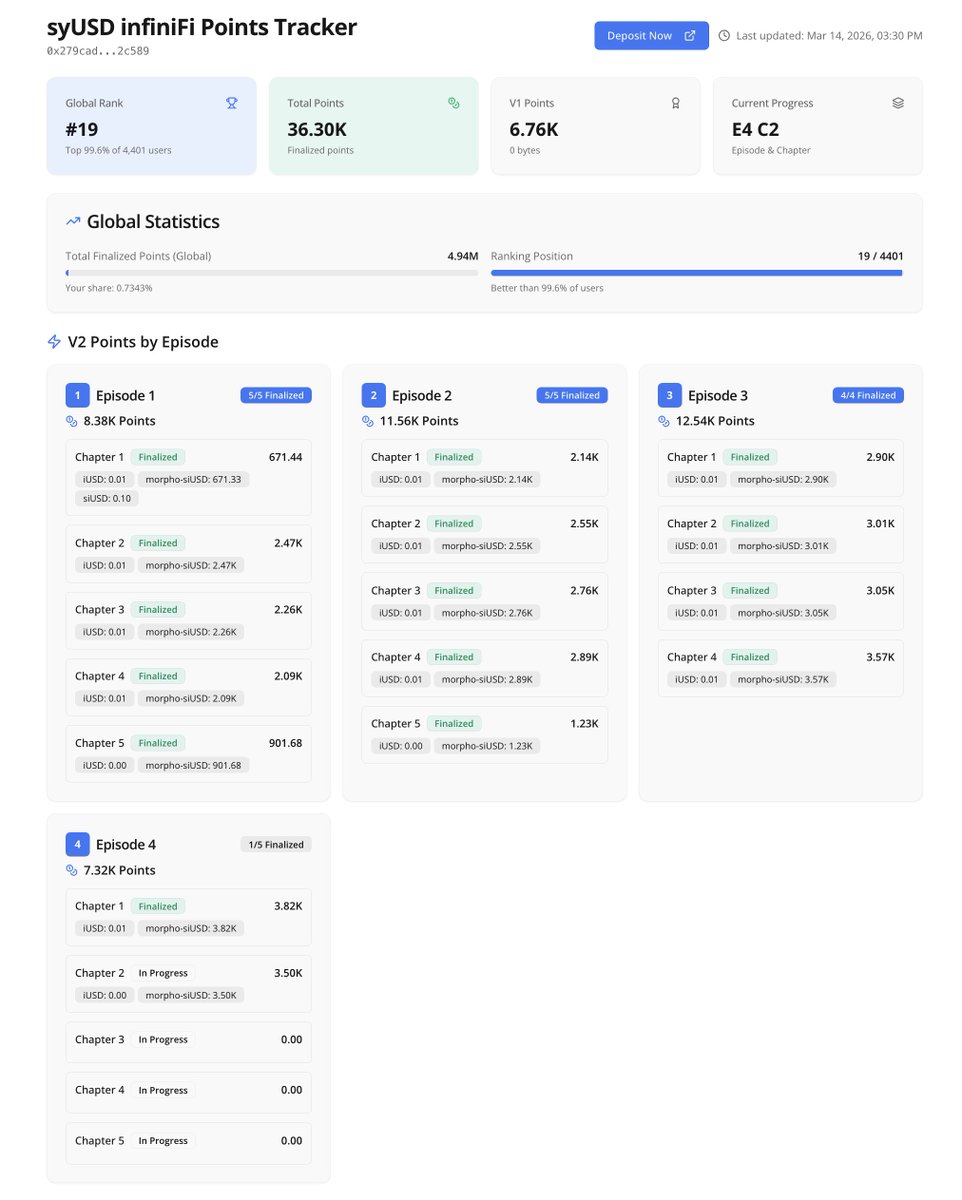Click Finalized badge on Episode 2 Chapter 5

(454, 723)
